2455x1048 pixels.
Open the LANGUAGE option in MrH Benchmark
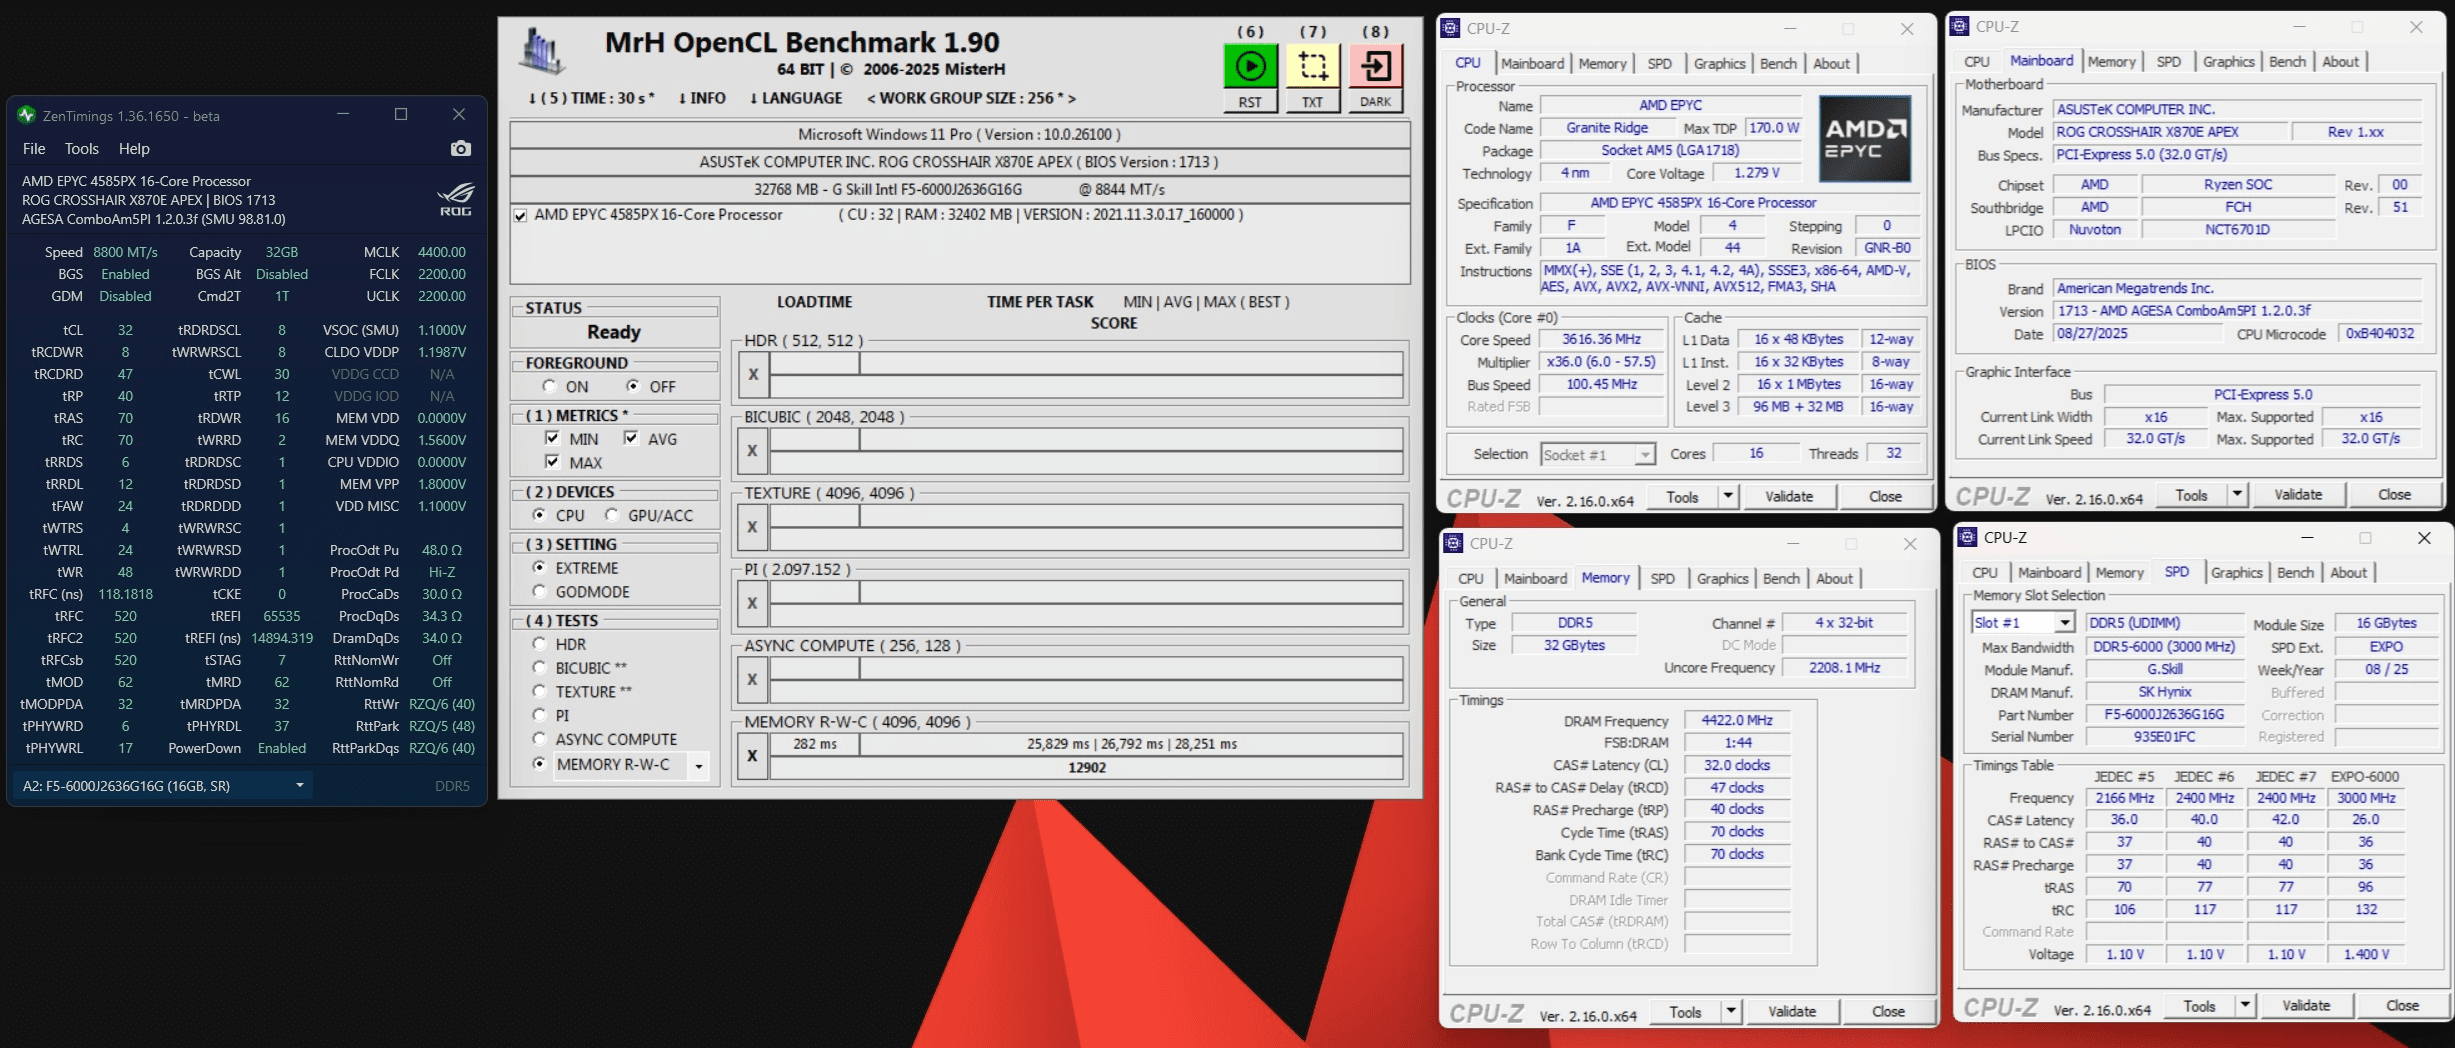(x=796, y=98)
